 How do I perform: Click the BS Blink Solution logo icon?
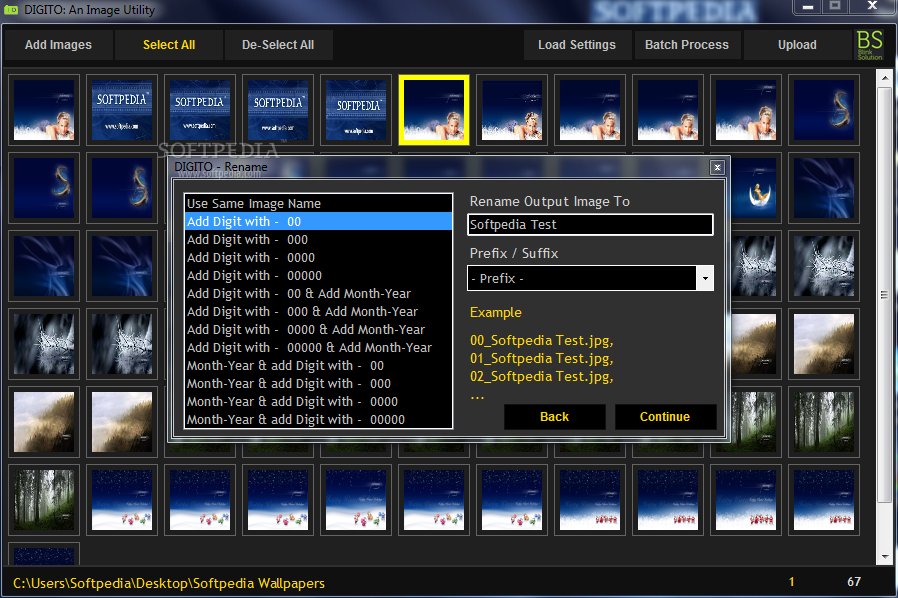coord(869,45)
